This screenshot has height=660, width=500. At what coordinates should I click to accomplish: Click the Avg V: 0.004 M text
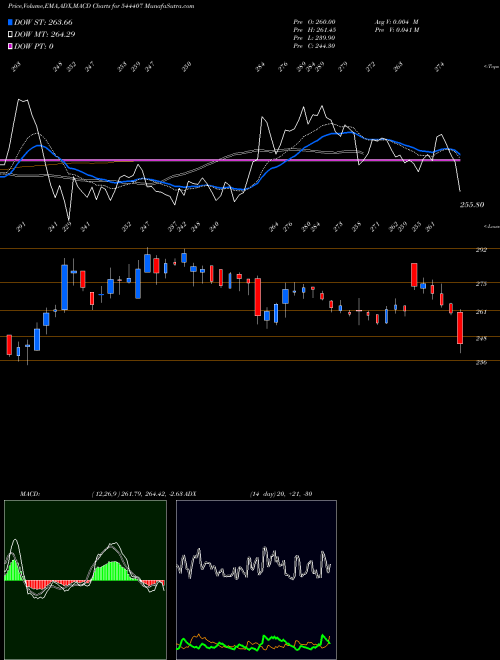click(396, 22)
